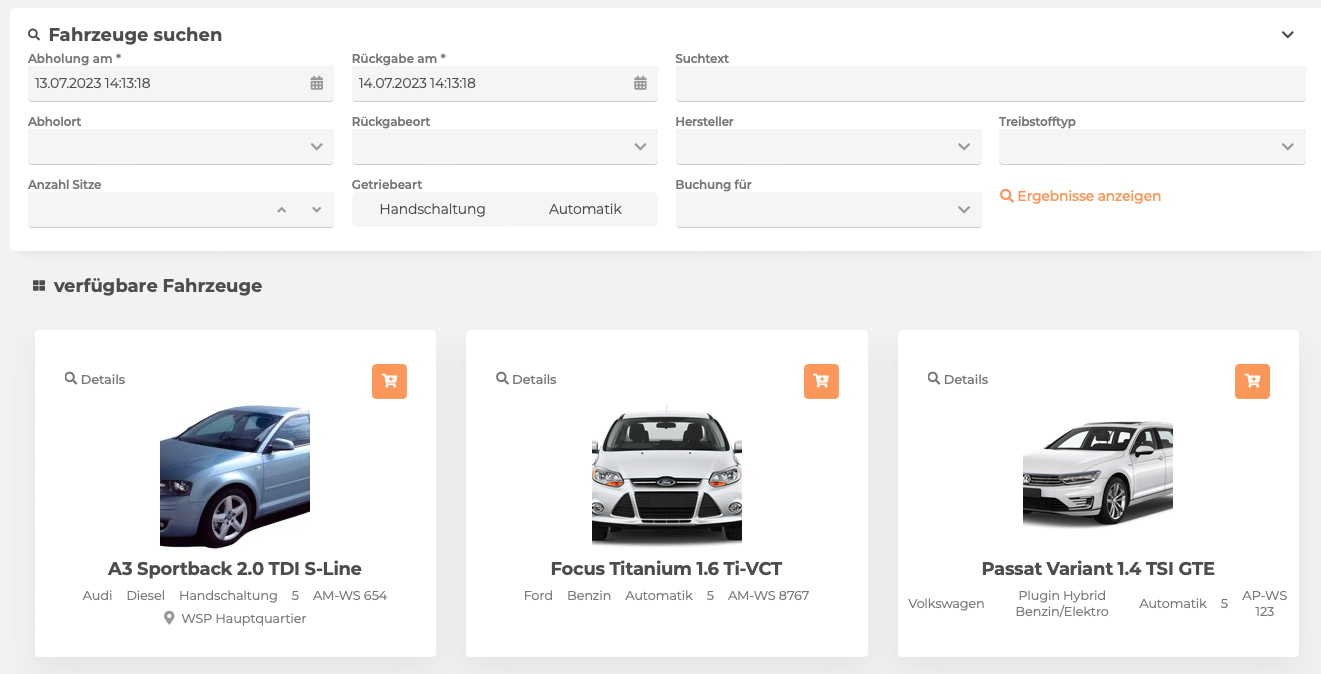Open the Hersteller dropdown
The image size is (1321, 674).
pos(829,147)
